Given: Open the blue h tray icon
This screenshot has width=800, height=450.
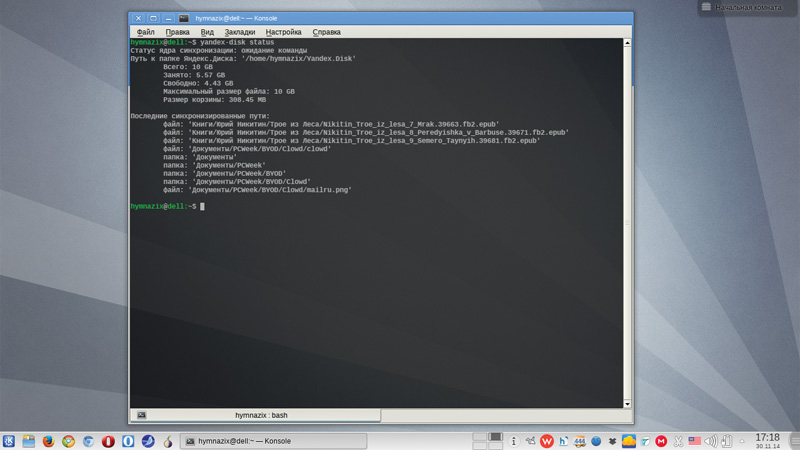Looking at the screenshot, I should tap(563, 441).
